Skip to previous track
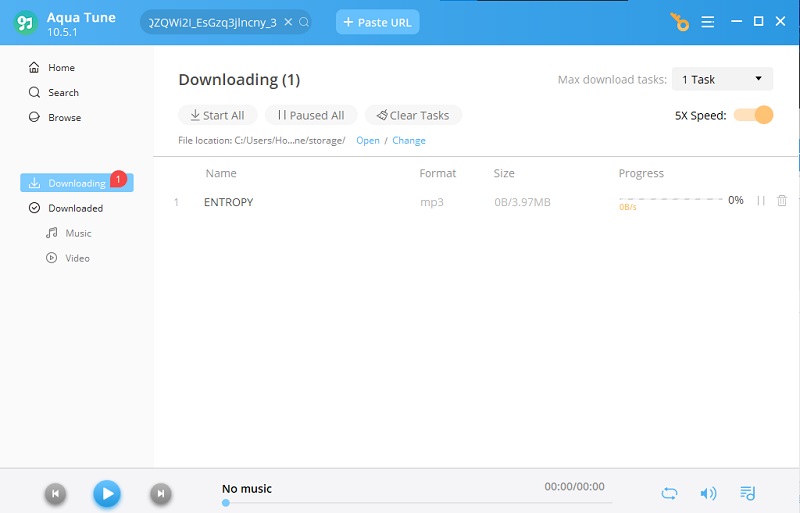Screen dimensions: 800x513 coord(56,494)
